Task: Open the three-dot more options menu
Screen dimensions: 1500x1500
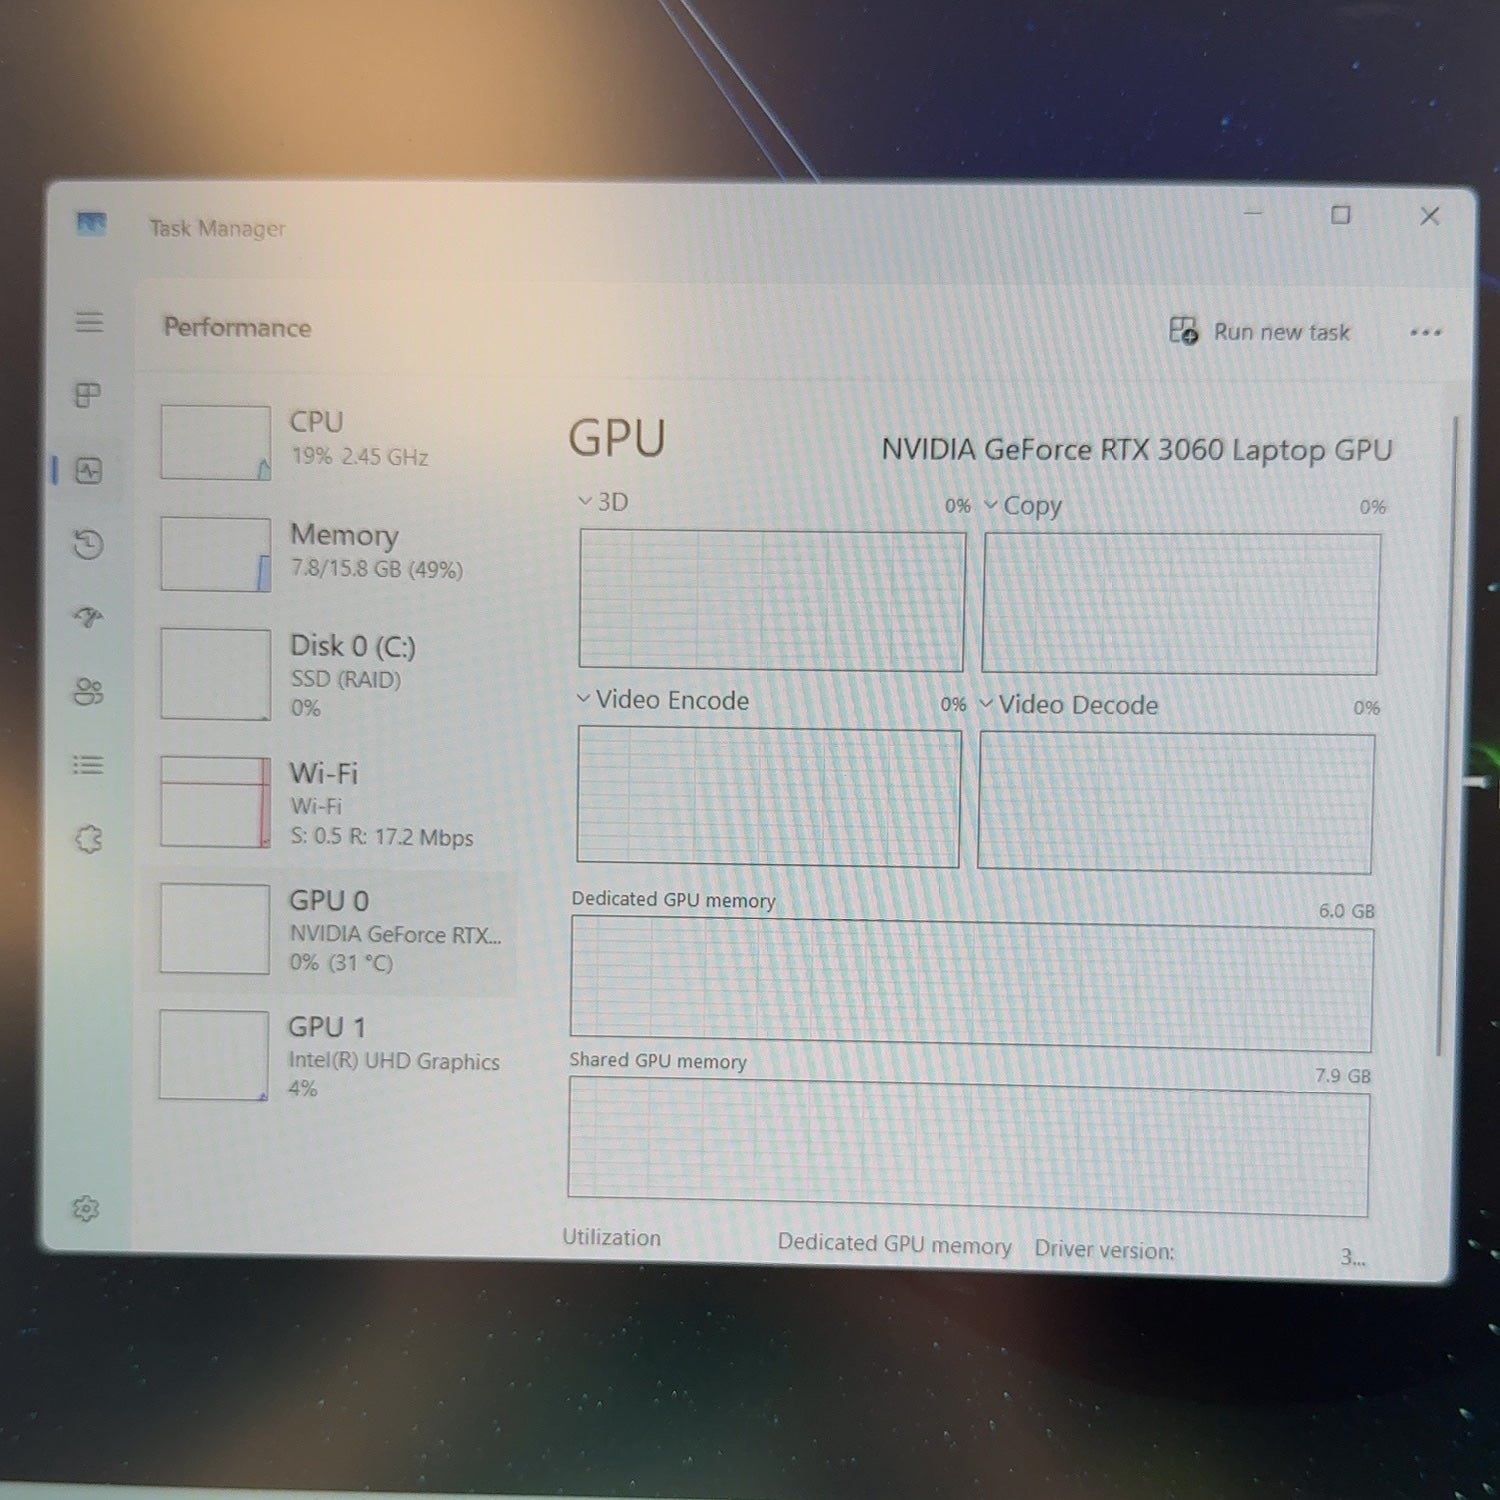Action: coord(1425,333)
